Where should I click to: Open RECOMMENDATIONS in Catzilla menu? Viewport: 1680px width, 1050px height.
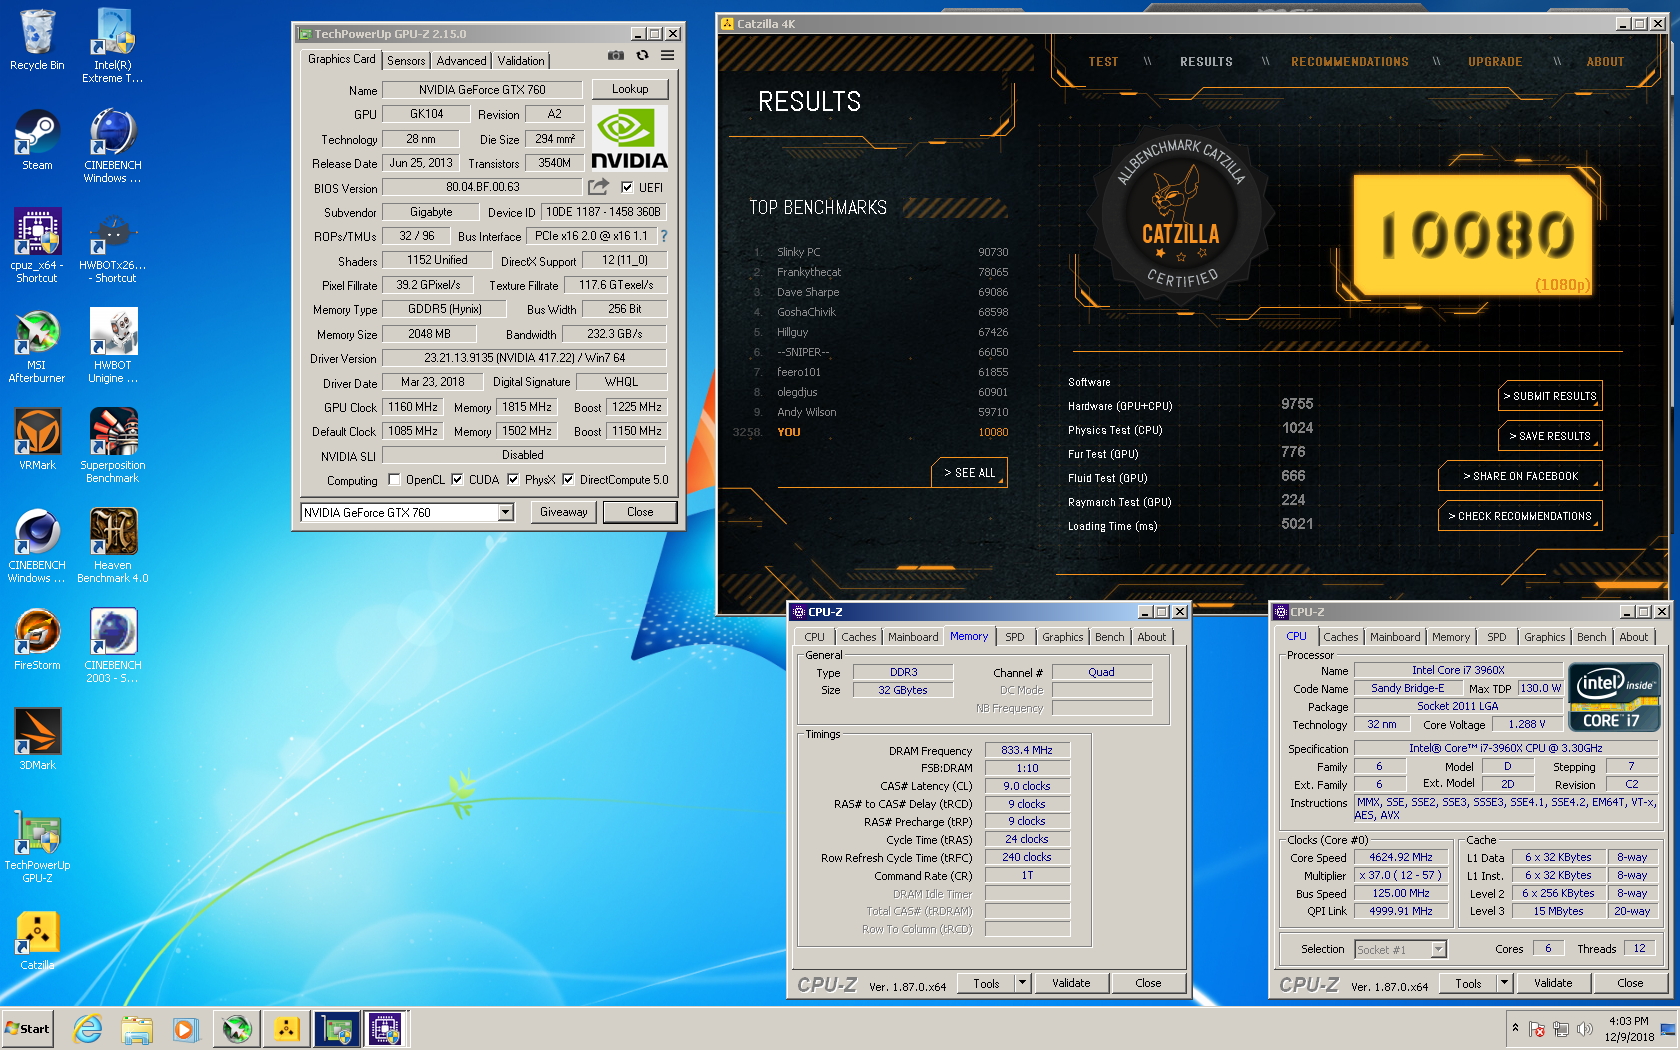coord(1349,62)
